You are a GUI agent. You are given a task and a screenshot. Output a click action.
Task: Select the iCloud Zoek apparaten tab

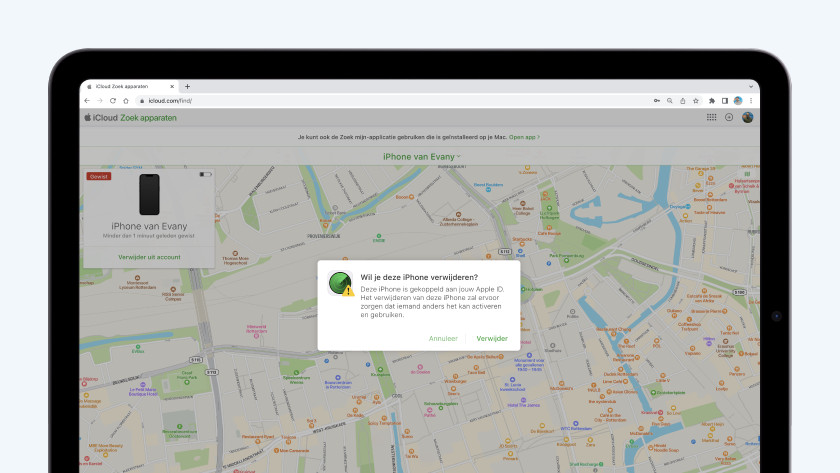[x=127, y=86]
